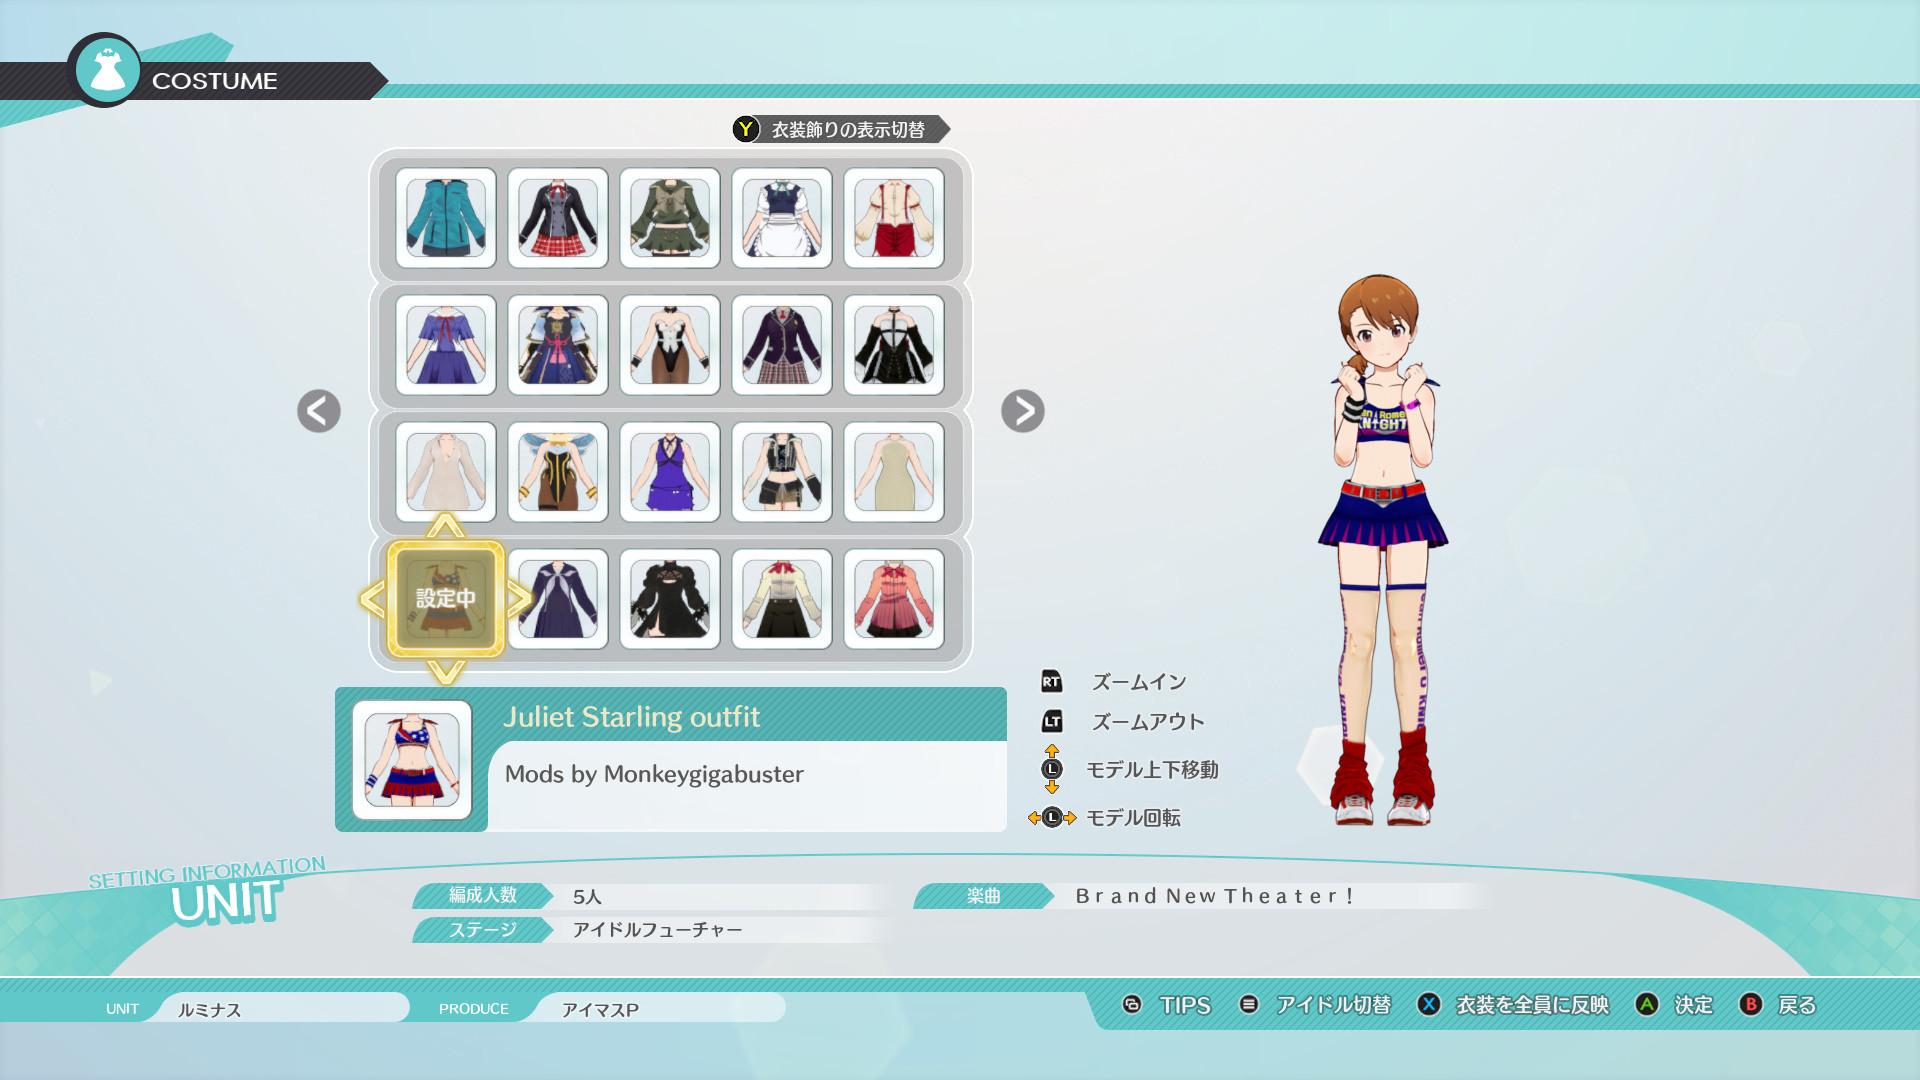The image size is (1920, 1080).
Task: Click the LT zoom-out button icon
Action: click(1051, 721)
